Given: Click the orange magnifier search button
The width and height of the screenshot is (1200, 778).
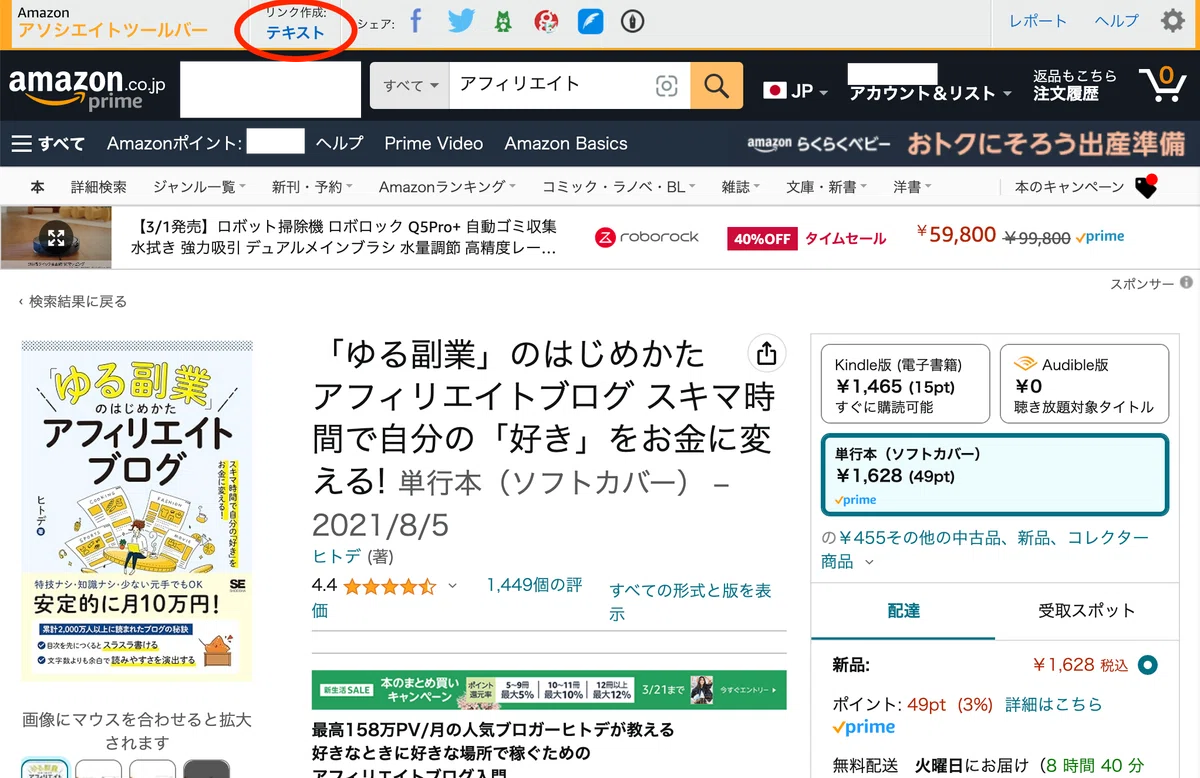Looking at the screenshot, I should point(716,86).
